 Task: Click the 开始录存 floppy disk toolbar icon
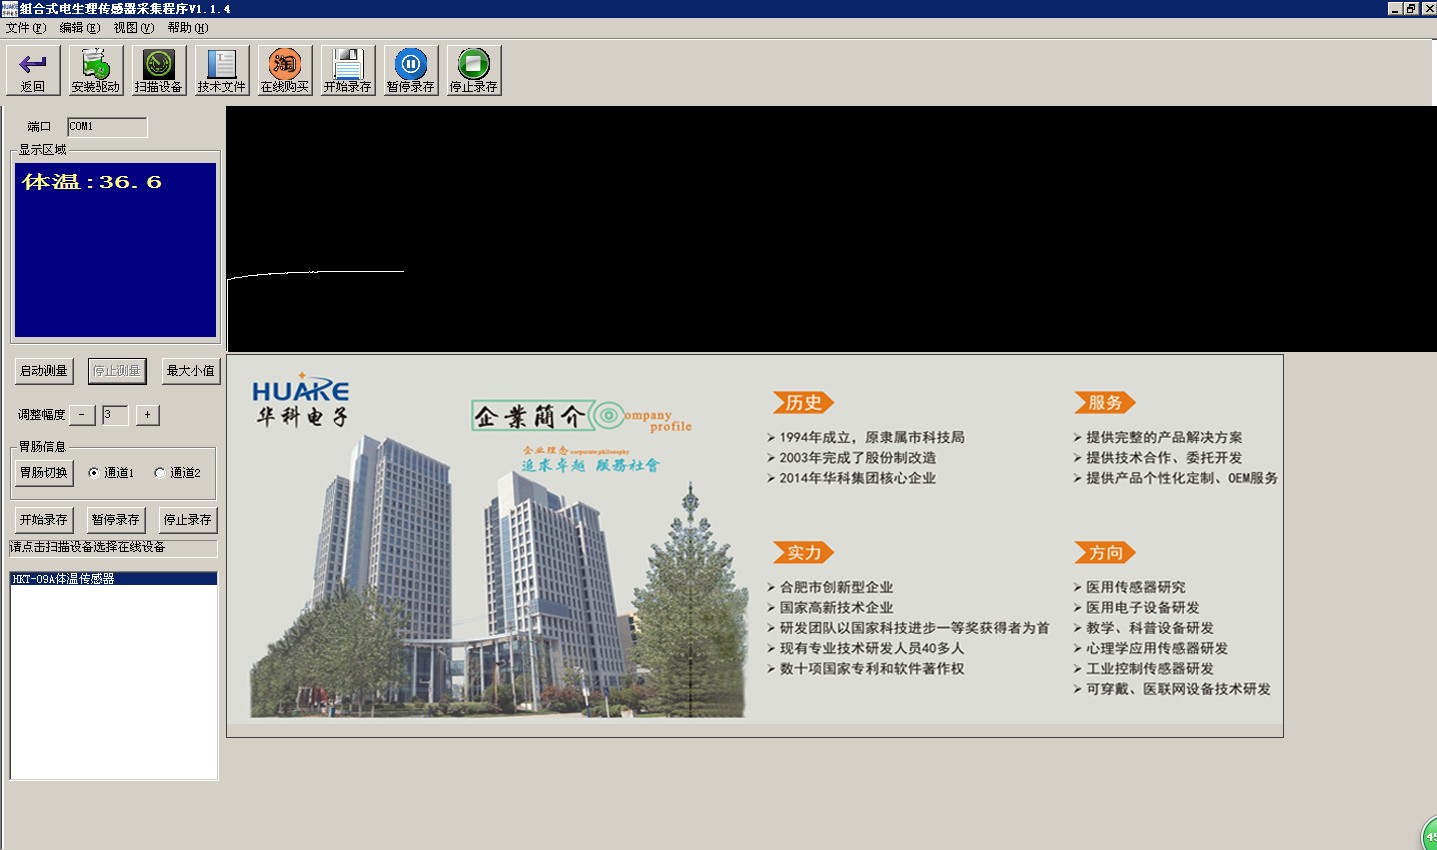[348, 66]
